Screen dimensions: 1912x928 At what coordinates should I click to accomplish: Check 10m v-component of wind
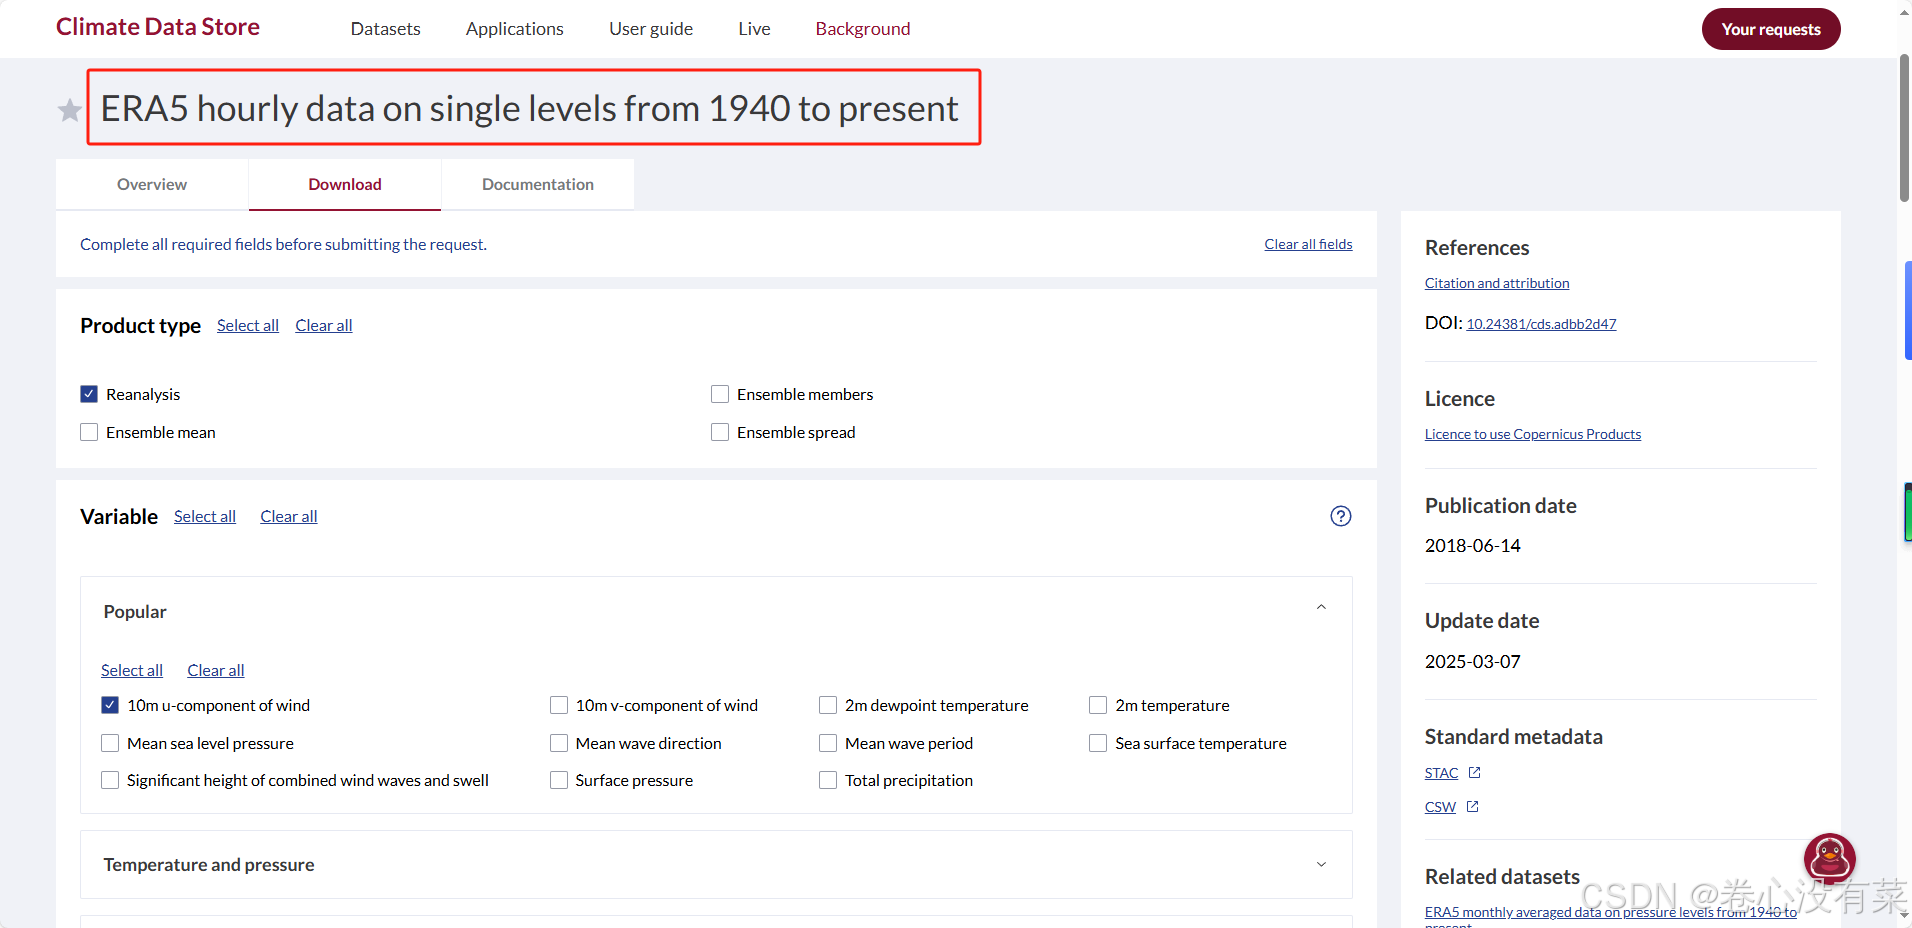coord(559,705)
